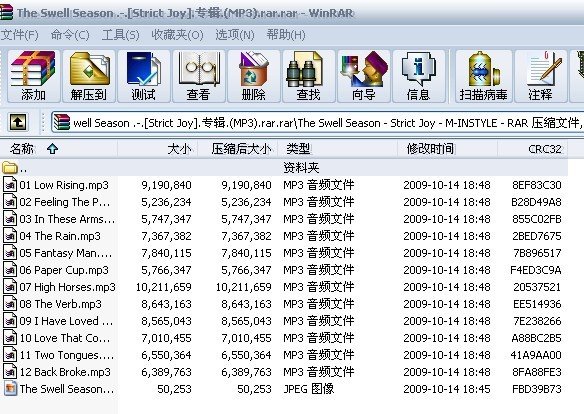This screenshot has height=414, width=584.
Task: Click file icon of 01 Low Rising.mp3
Action: tap(10, 185)
